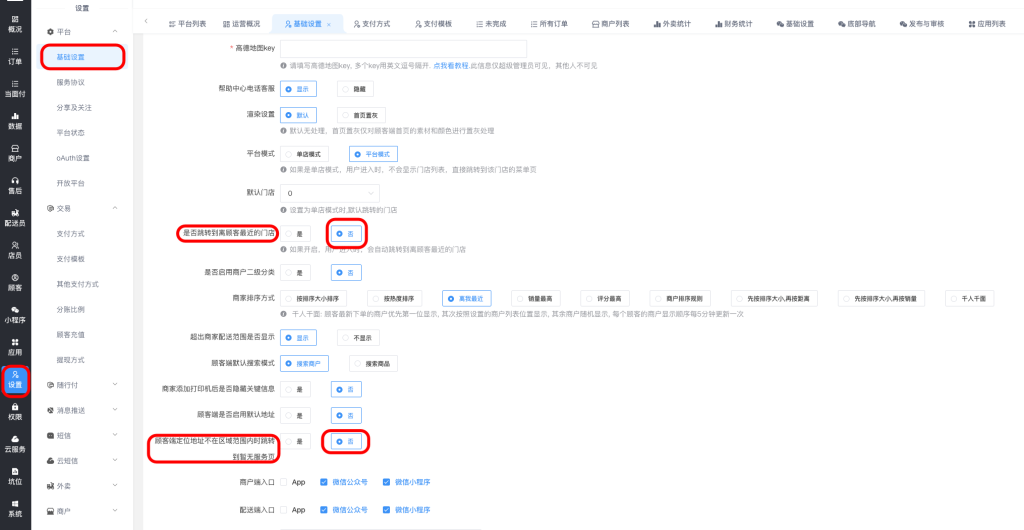1024x530 pixels.
Task: Open the 权限 permissions lock icon
Action: pyautogui.click(x=15, y=410)
